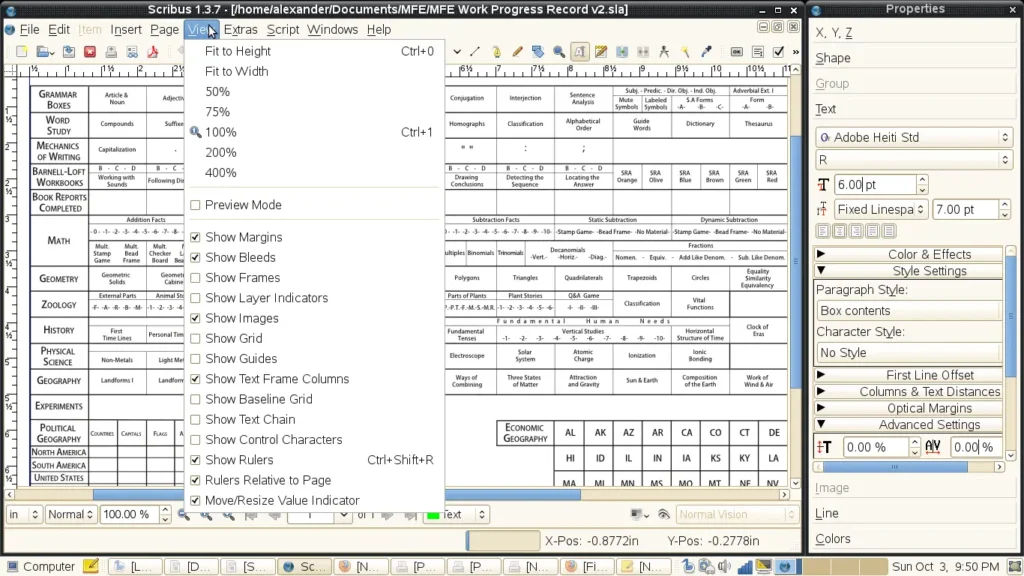Toggle the Preview Mode checkbox
Screen dimensions: 1024x576
coord(195,205)
